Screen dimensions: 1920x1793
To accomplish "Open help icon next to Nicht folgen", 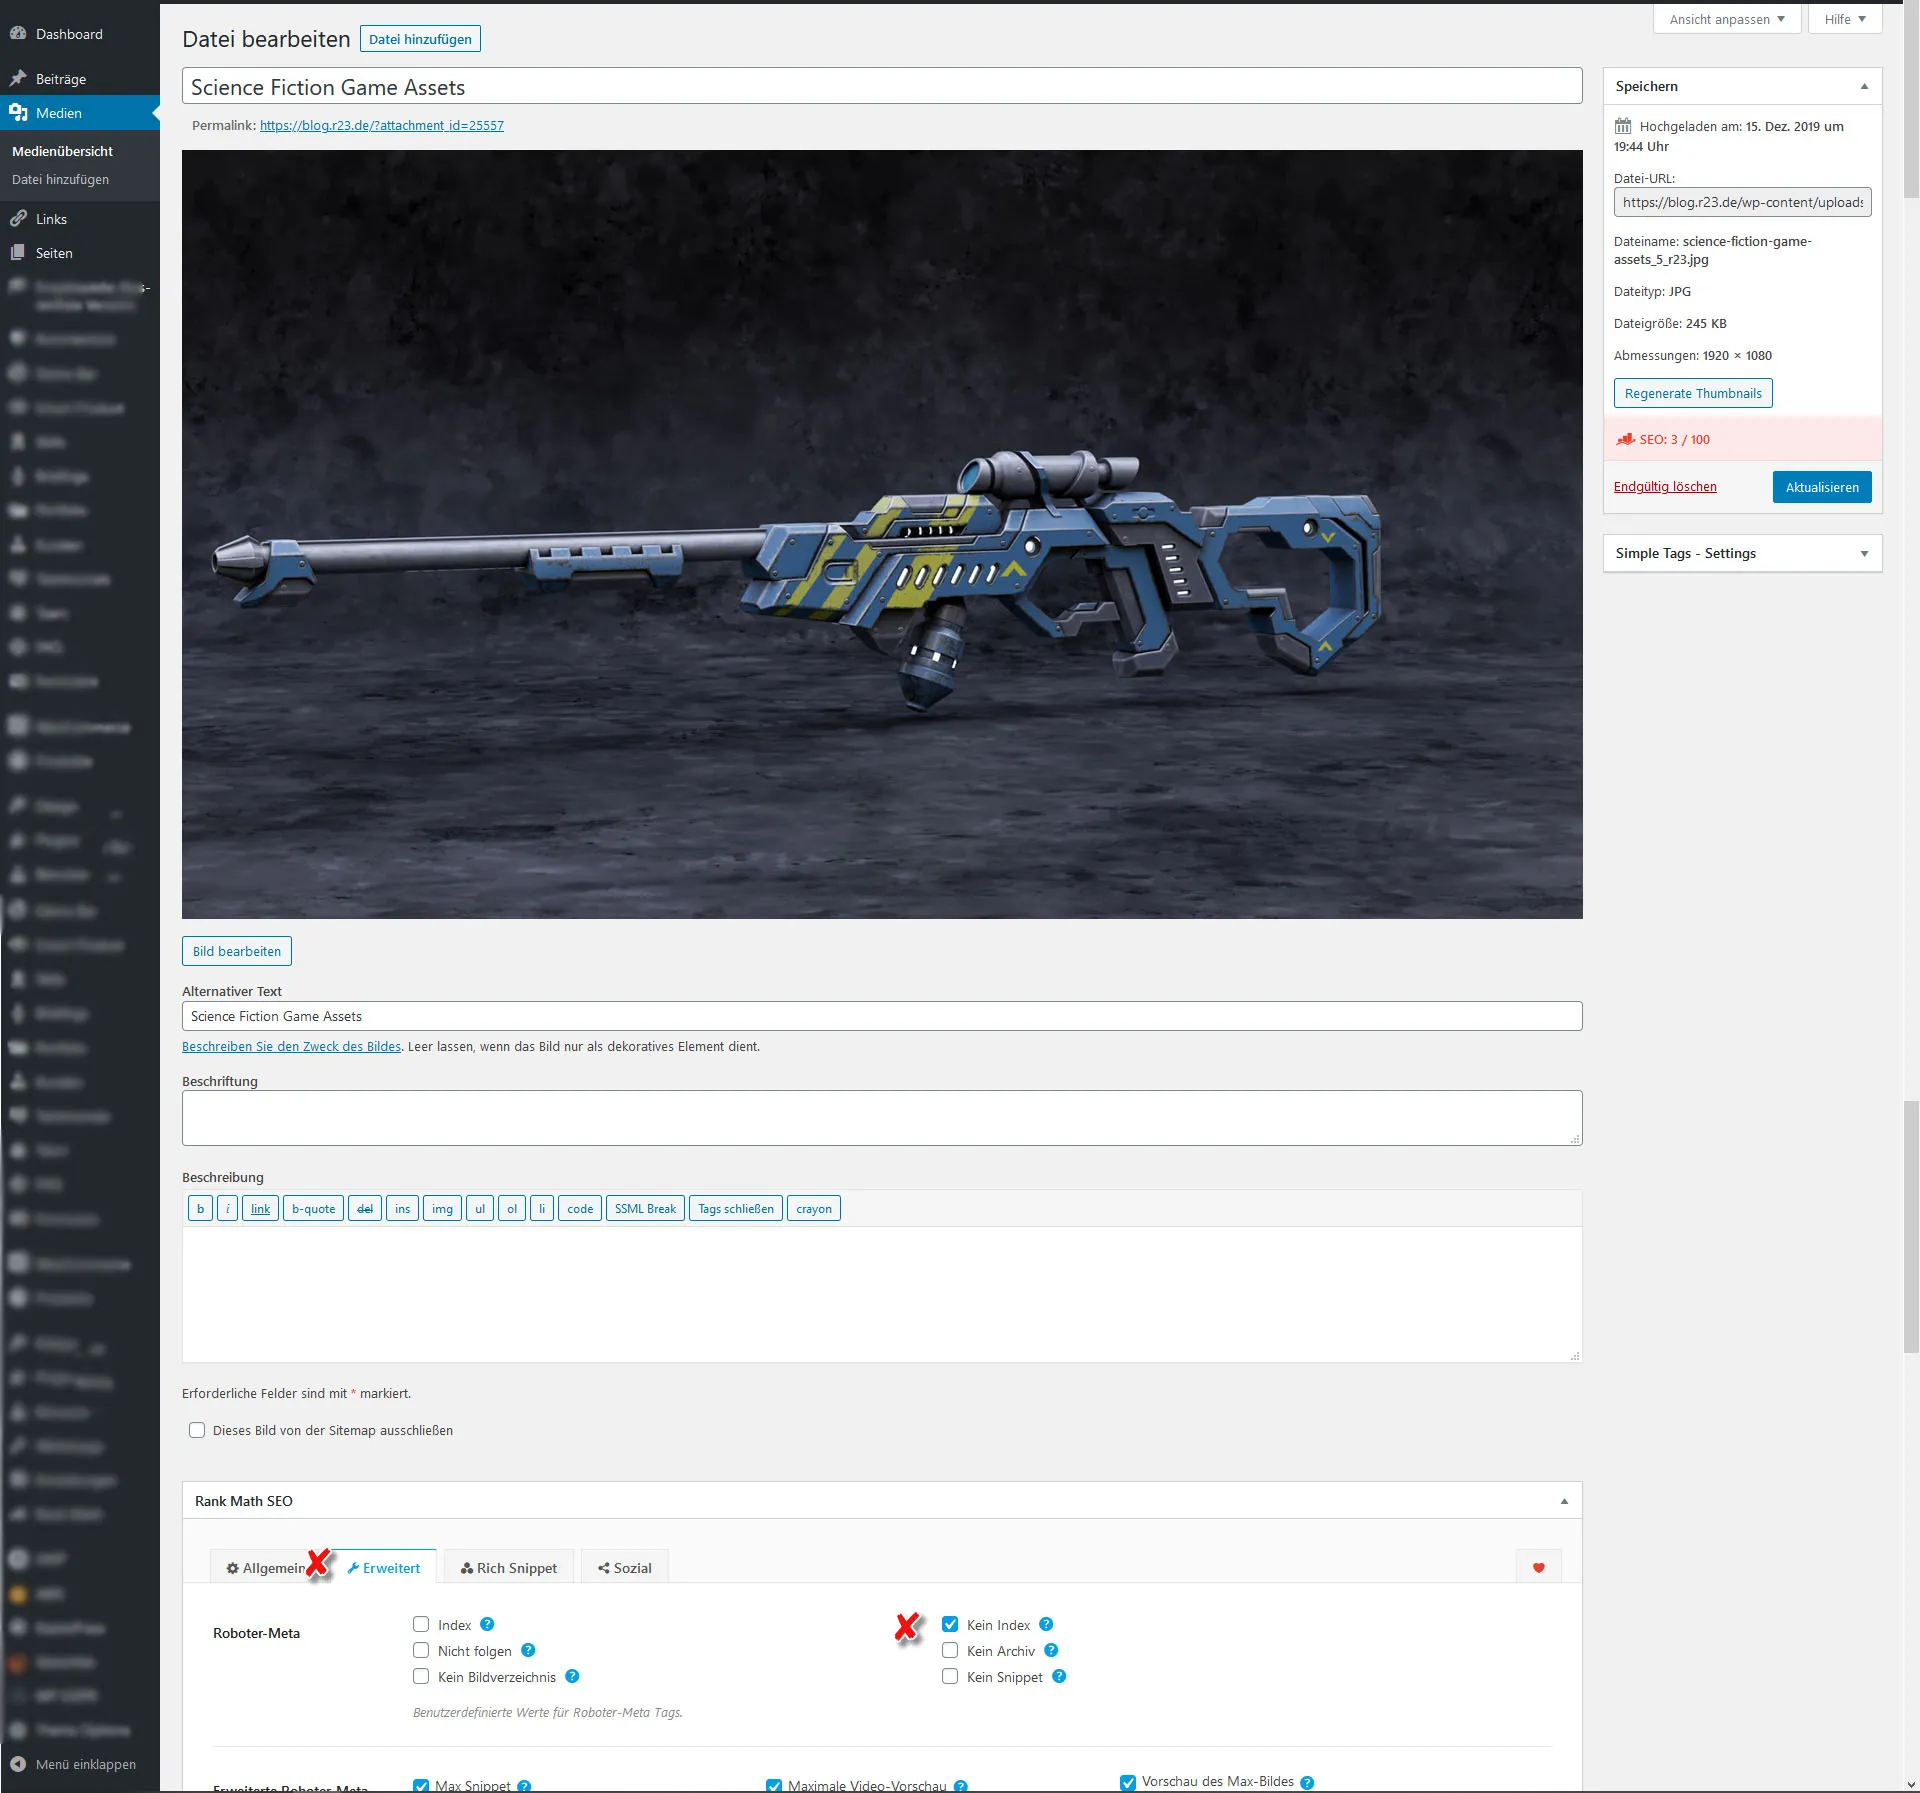I will point(528,1650).
